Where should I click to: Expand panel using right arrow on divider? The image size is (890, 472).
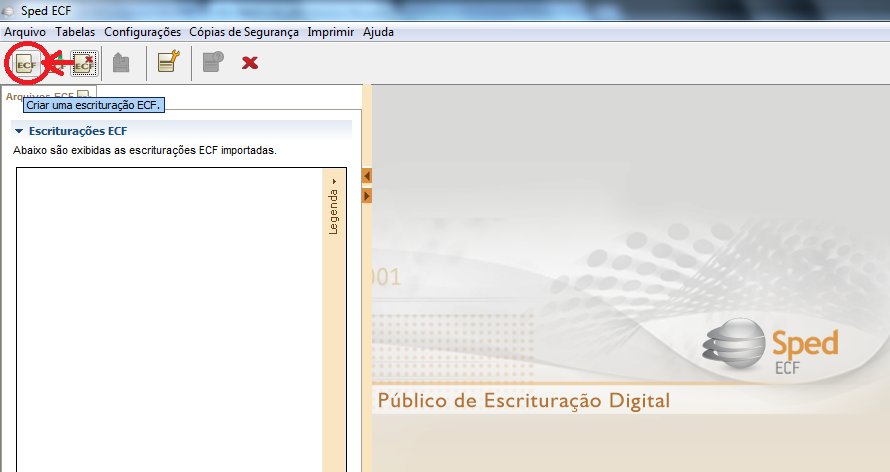(x=366, y=196)
